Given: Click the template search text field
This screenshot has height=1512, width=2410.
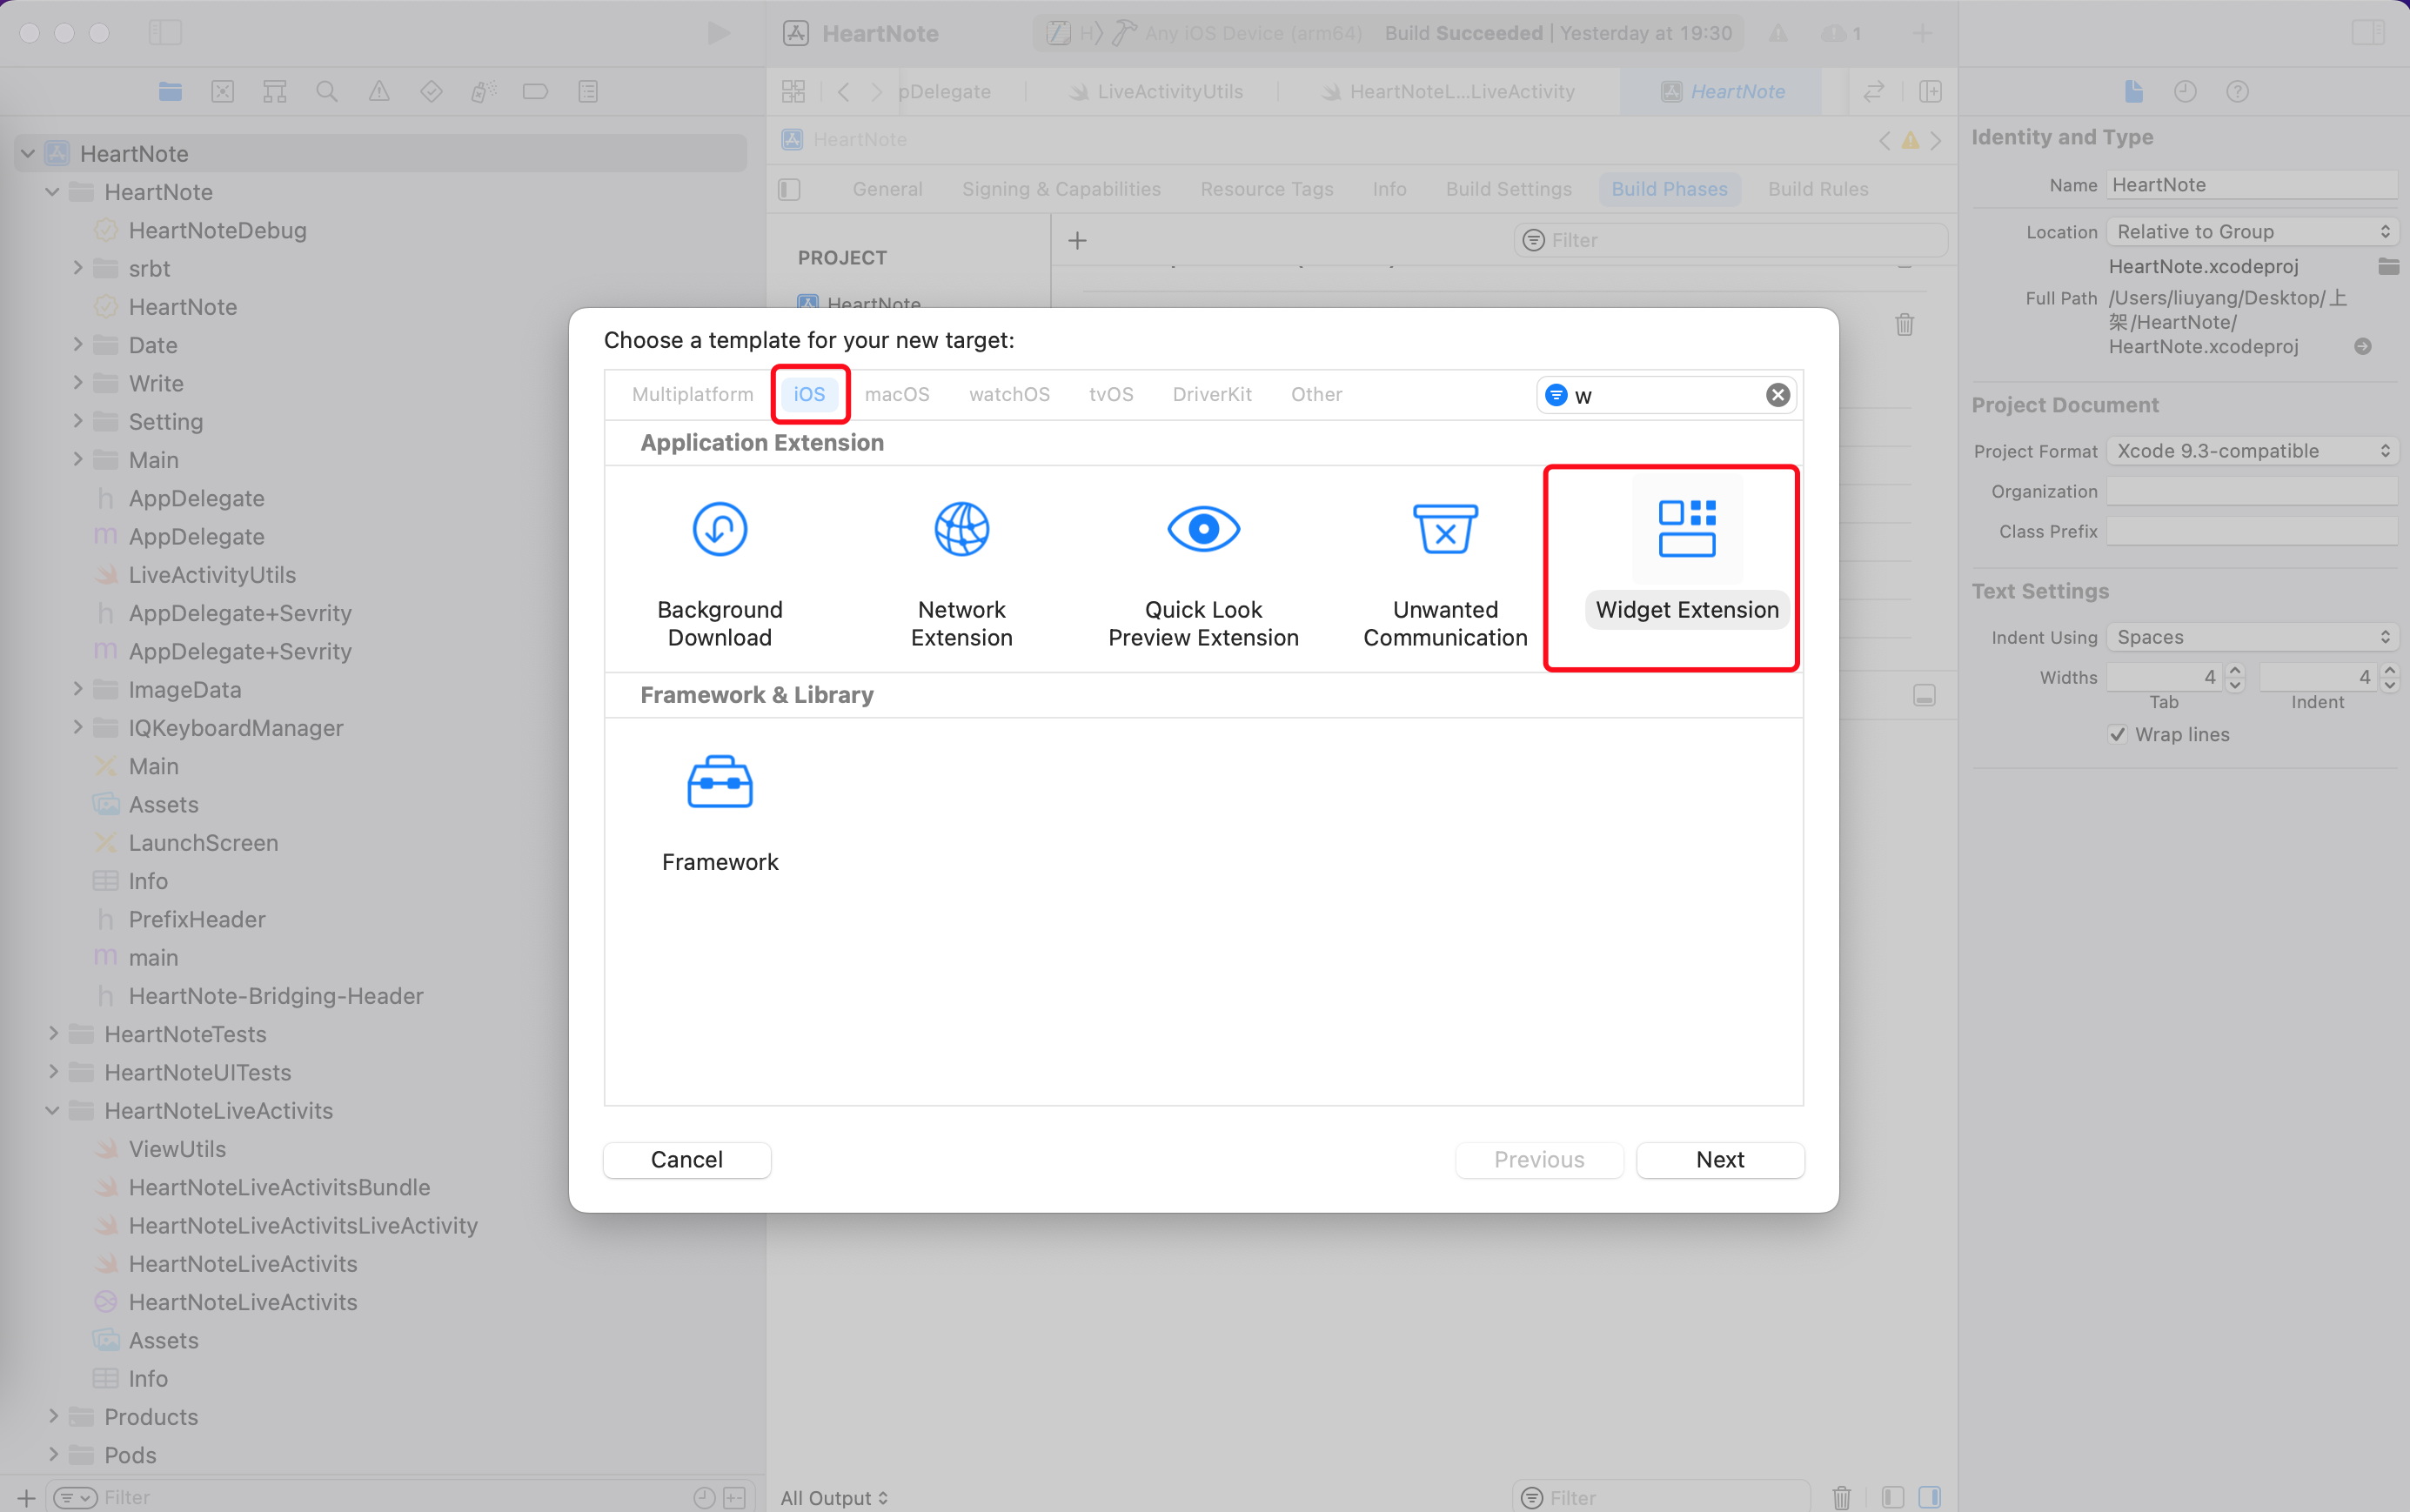Looking at the screenshot, I should 1665,395.
